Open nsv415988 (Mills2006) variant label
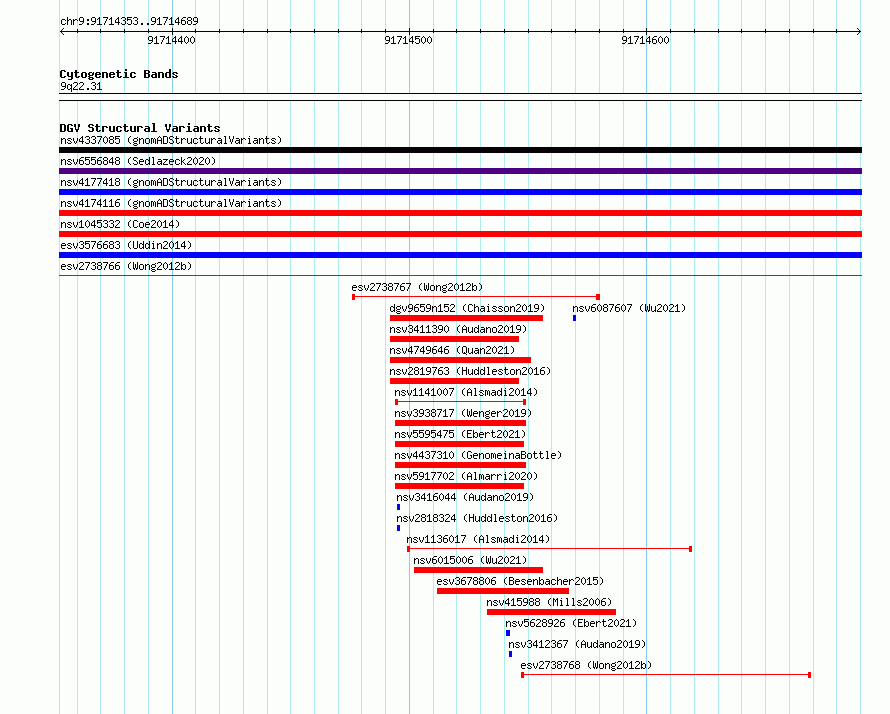 [549, 602]
